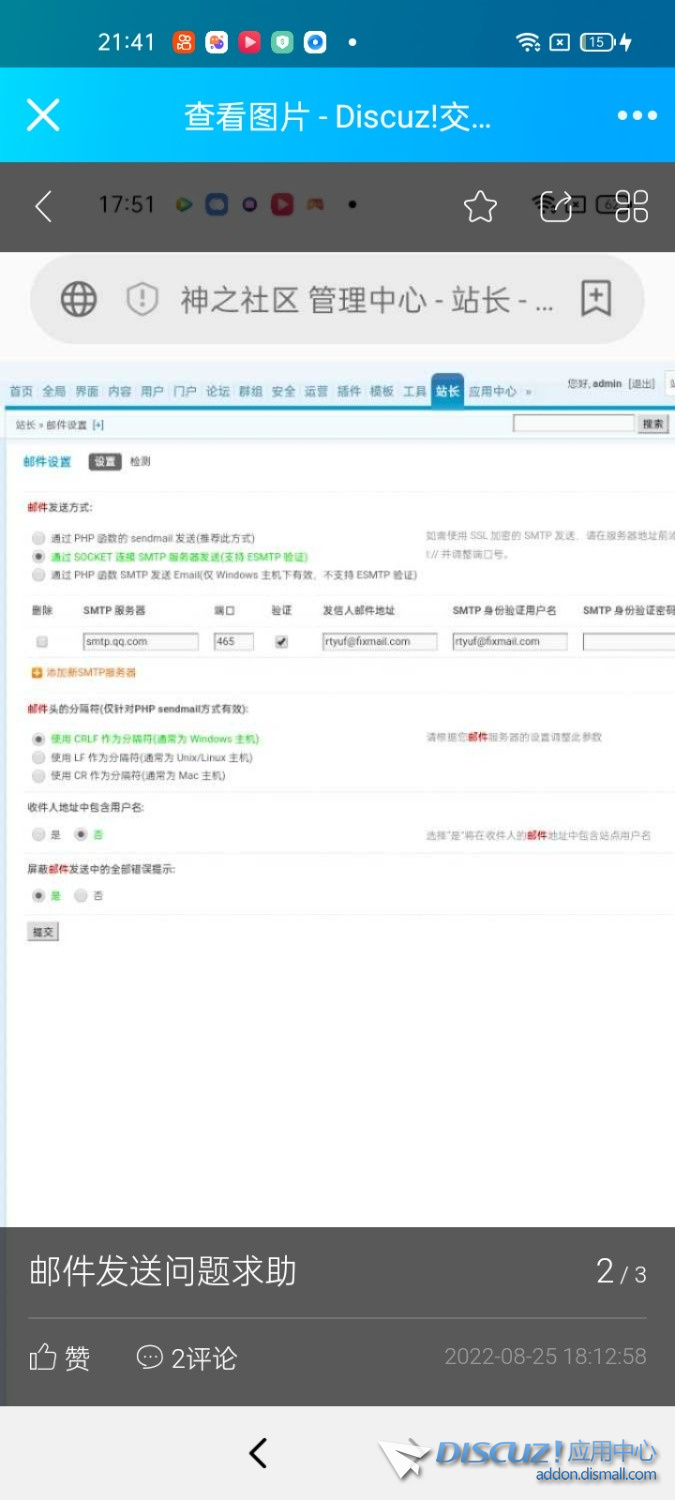The image size is (675, 1500).
Task: Click the 邮件设置 heading link
Action: [x=48, y=462]
